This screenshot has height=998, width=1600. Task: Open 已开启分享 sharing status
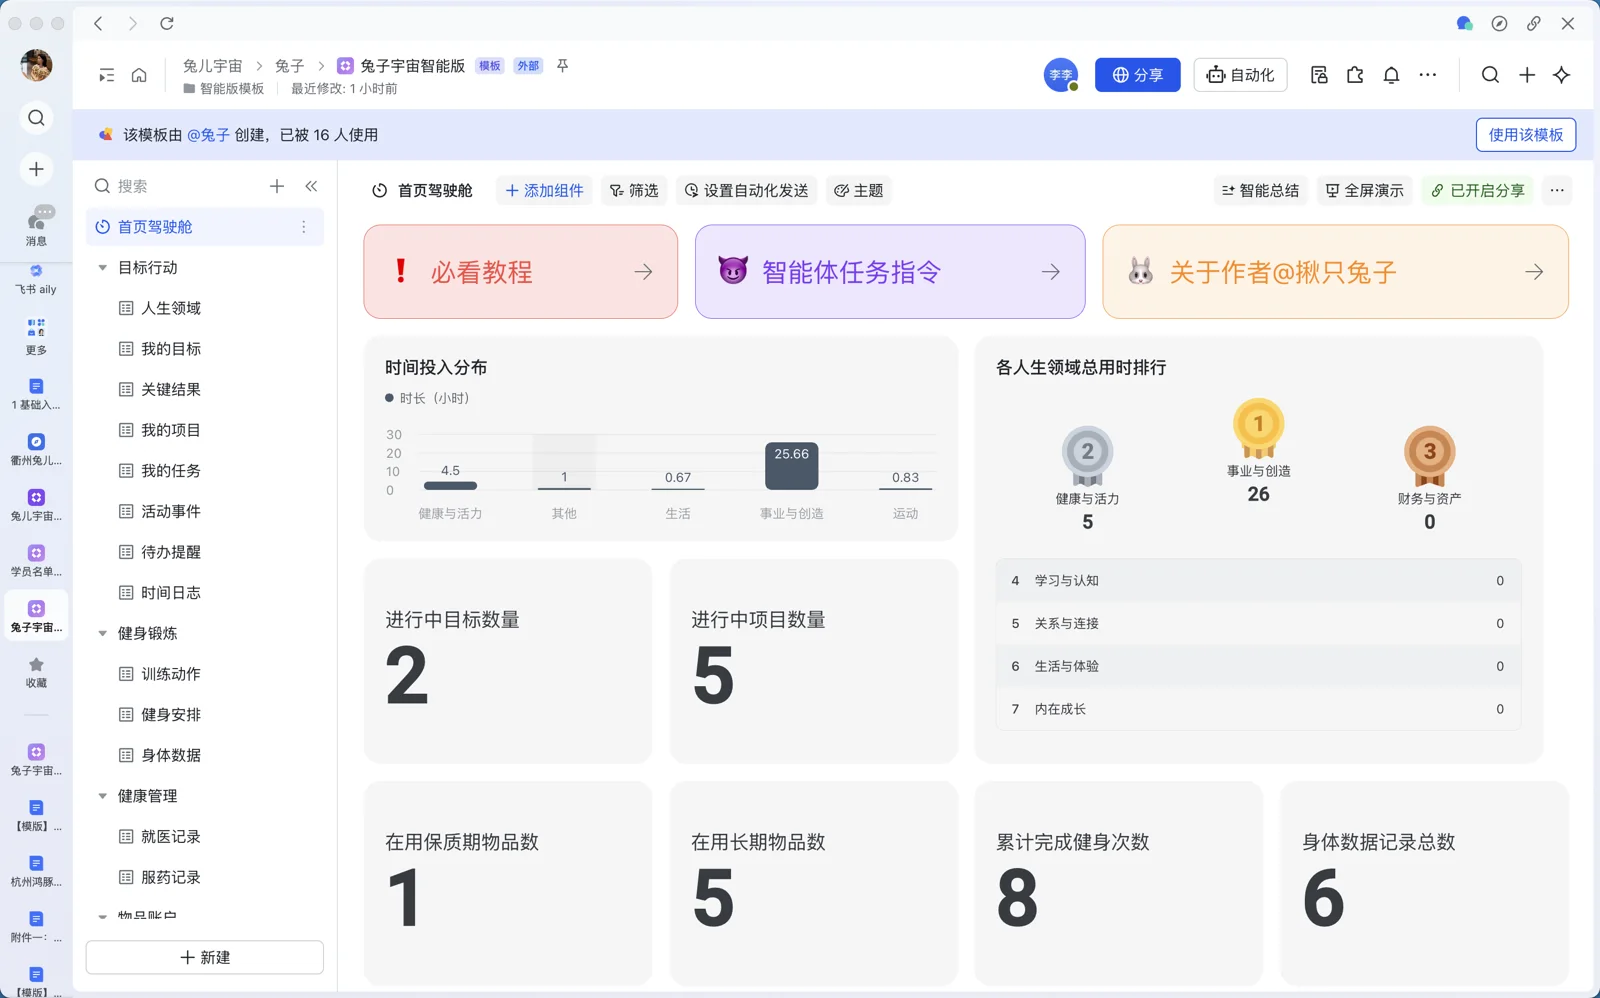click(x=1477, y=190)
